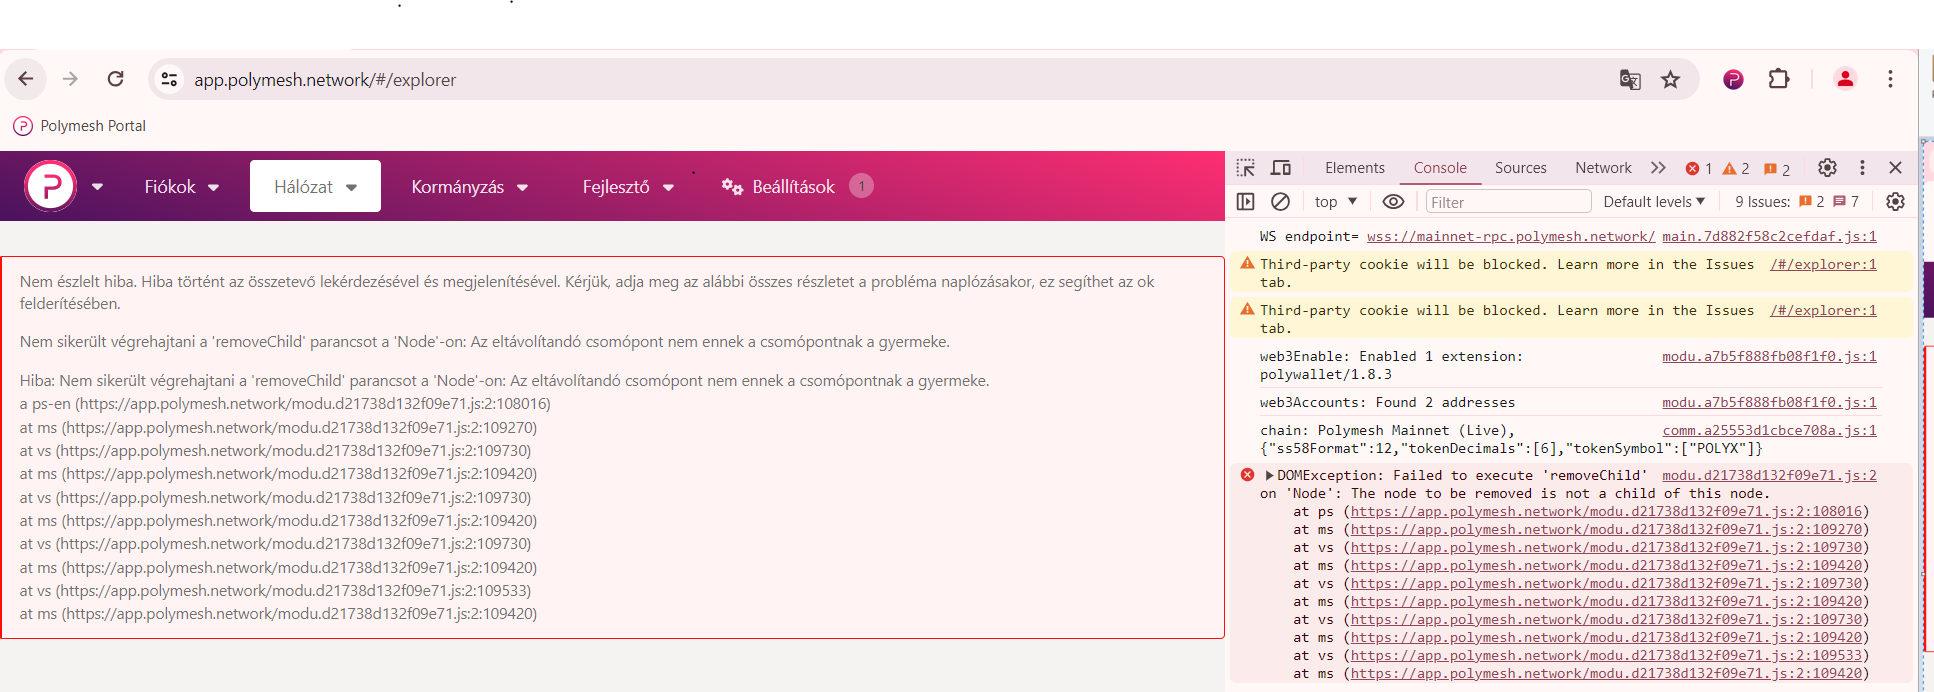This screenshot has height=692, width=1934.
Task: Bookmark this page with the star icon
Action: point(1670,79)
